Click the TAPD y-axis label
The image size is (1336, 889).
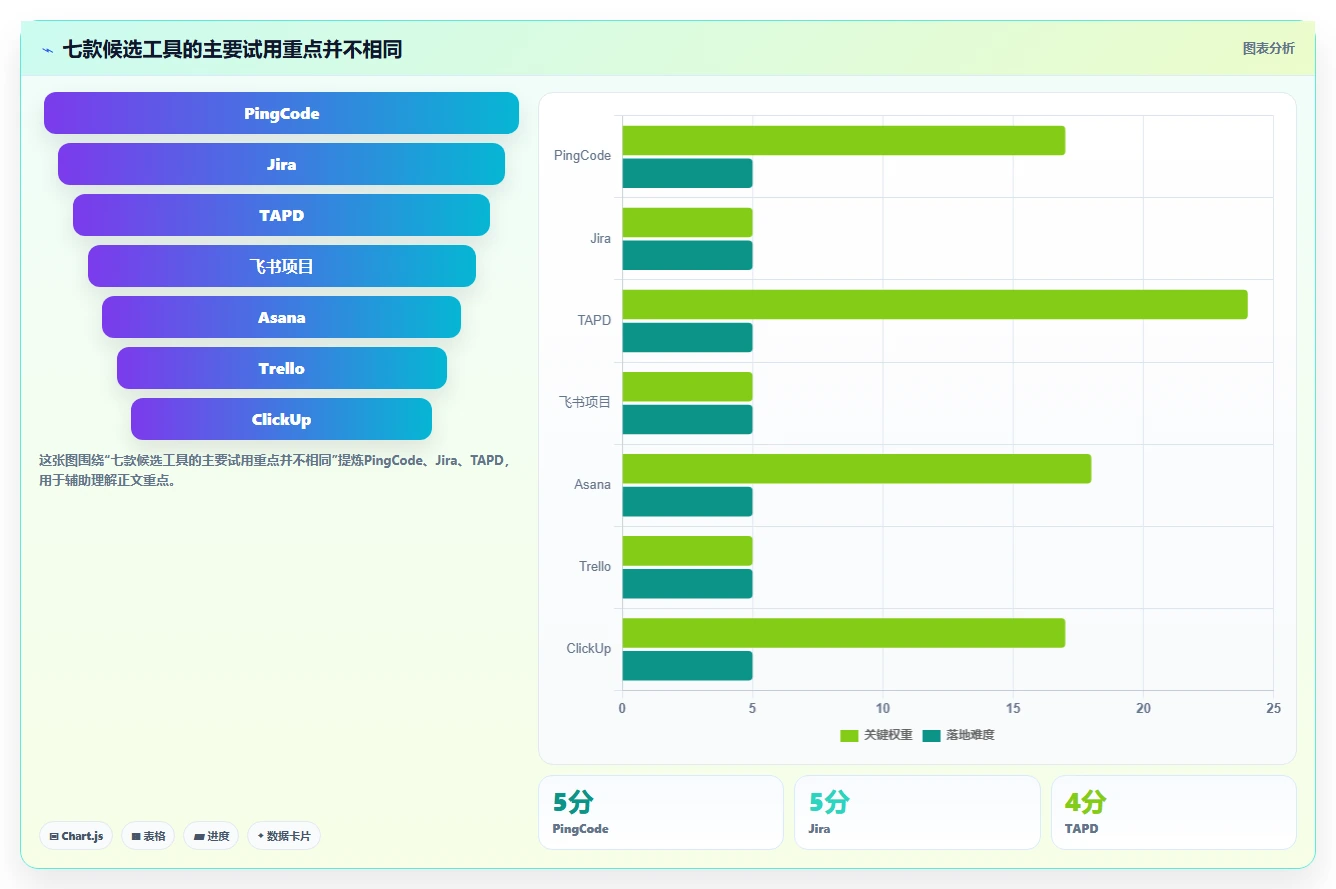(594, 320)
